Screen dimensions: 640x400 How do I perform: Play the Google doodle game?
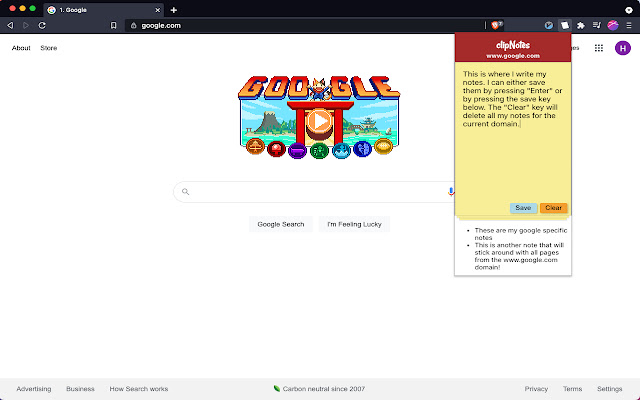click(319, 121)
